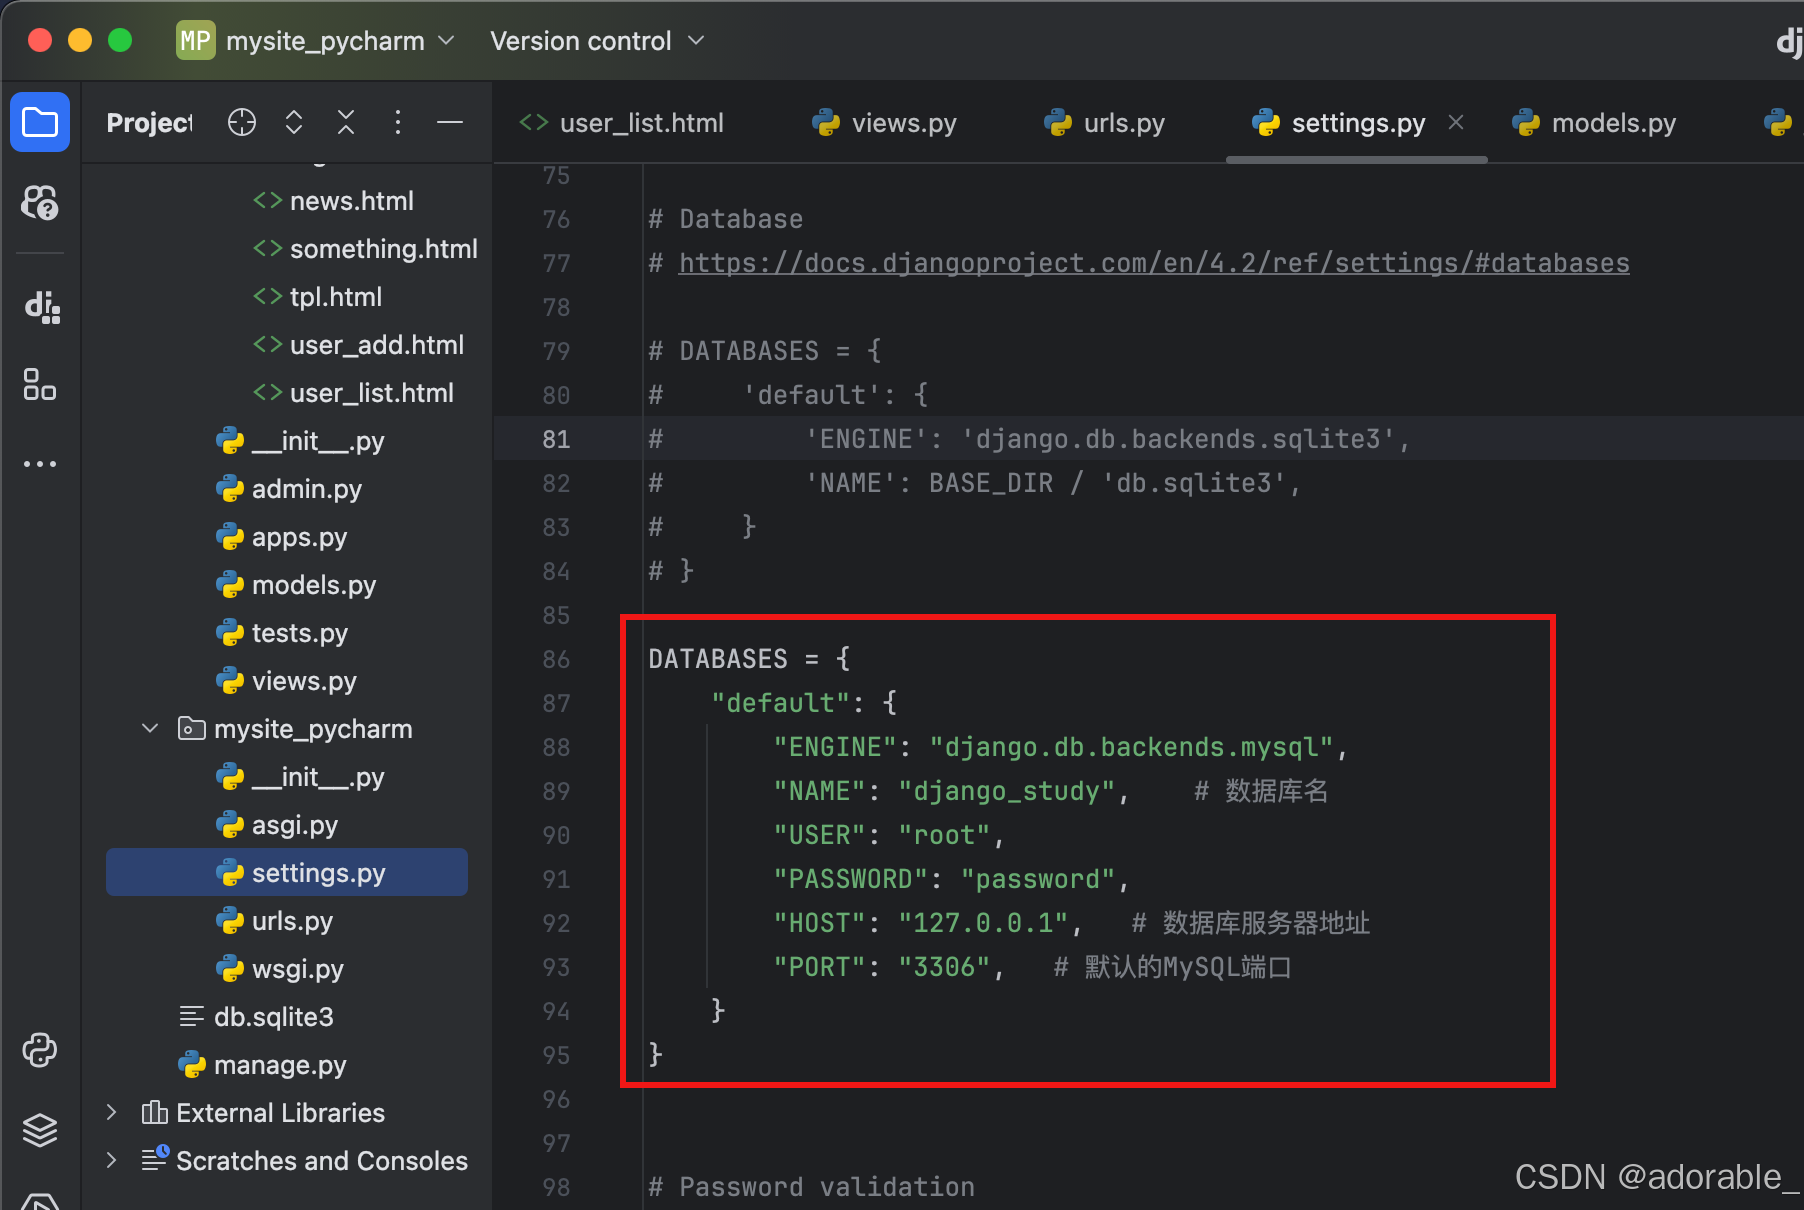Place cursor on DATABASES = { line 86

pyautogui.click(x=750, y=659)
